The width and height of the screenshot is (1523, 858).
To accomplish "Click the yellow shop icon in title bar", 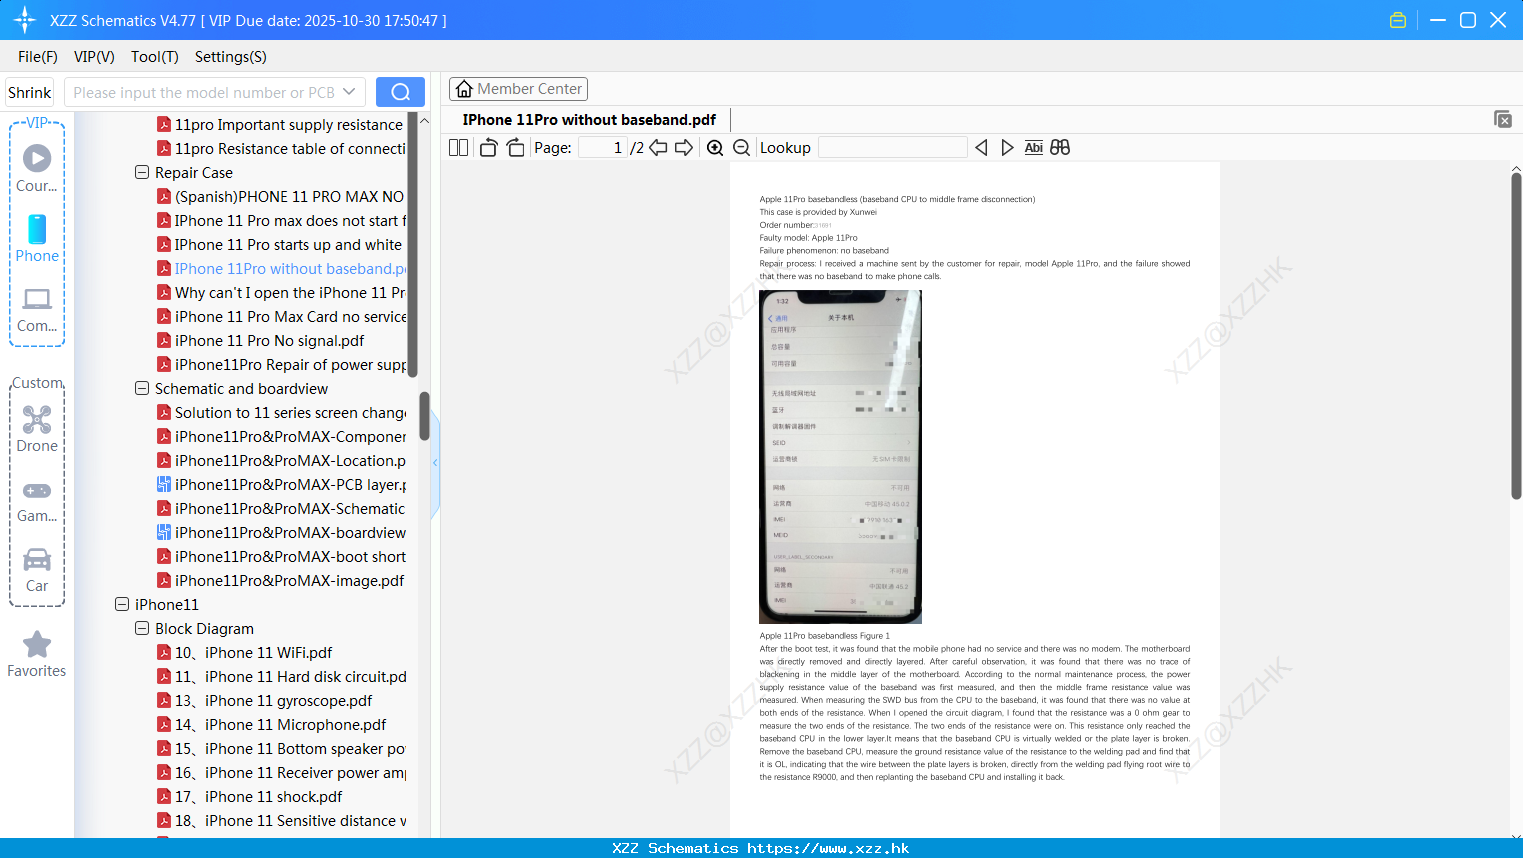I will coord(1398,20).
